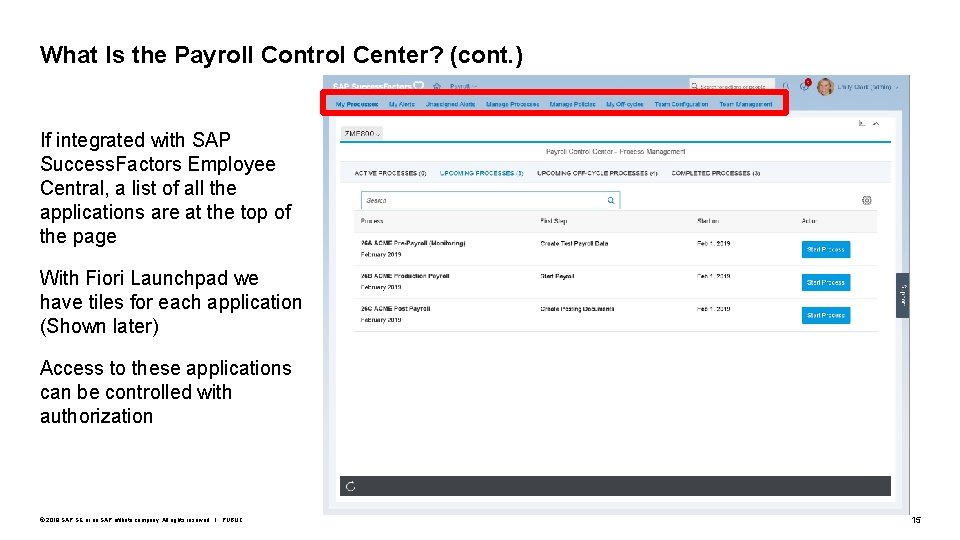Click Feb 1, 2019 date in Pre-Payroll row
960x540 pixels.
tap(713, 243)
